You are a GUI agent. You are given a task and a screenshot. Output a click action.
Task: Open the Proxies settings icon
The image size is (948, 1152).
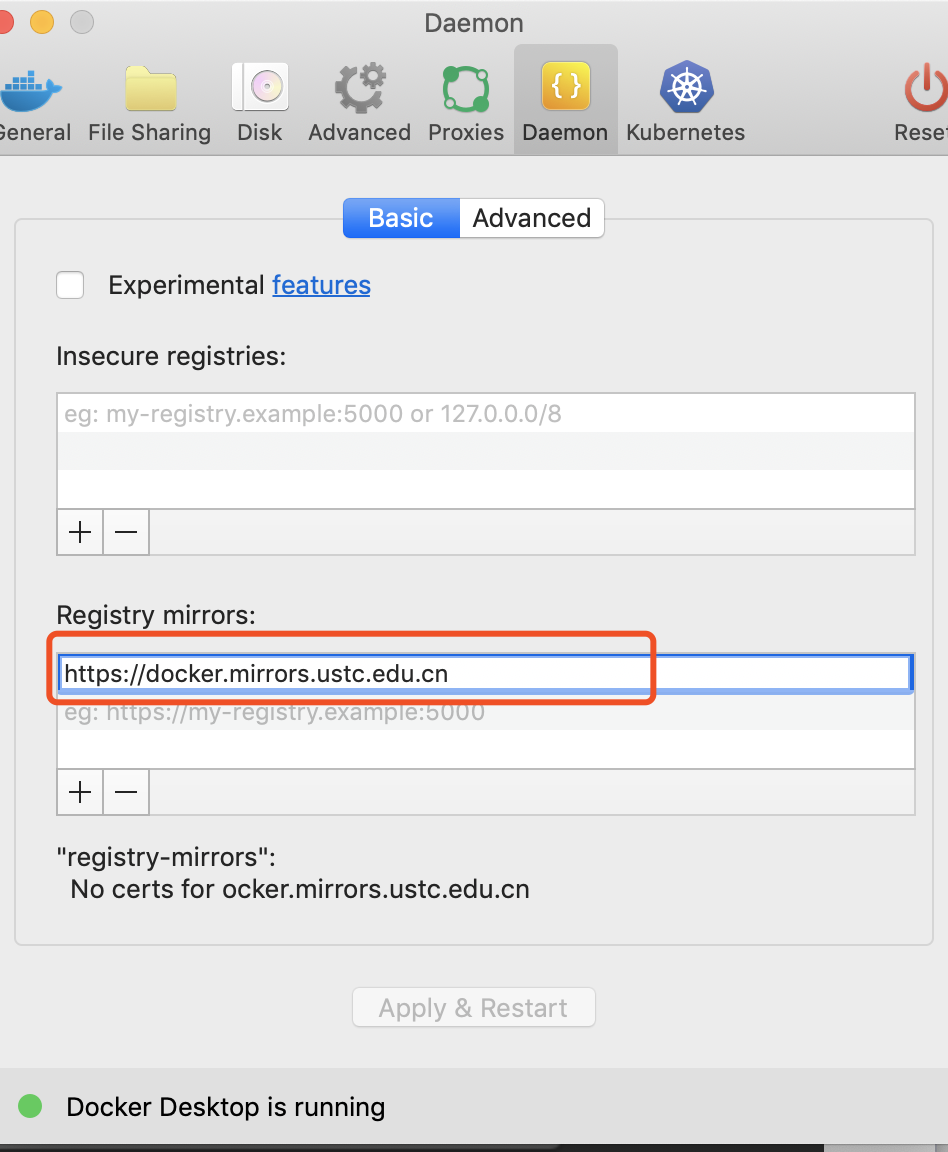tap(466, 90)
